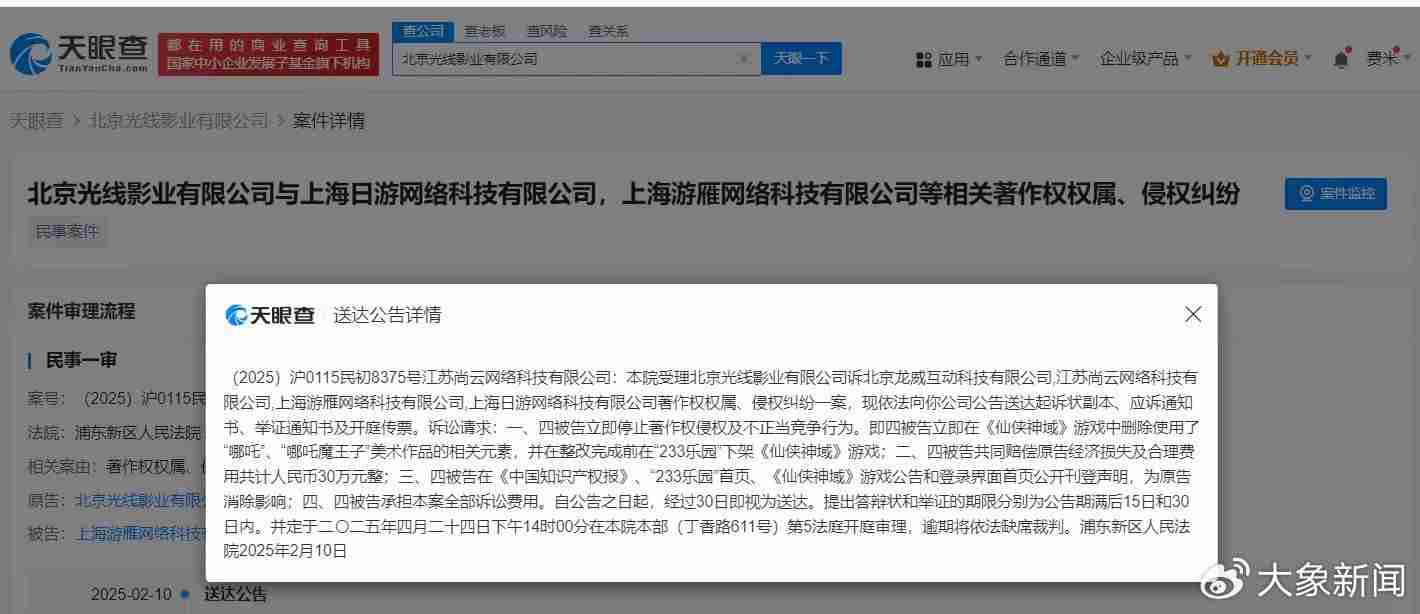The width and height of the screenshot is (1420, 614).
Task: Select the 2025-02-10 timeline marker dot
Action: pyautogui.click(x=184, y=595)
